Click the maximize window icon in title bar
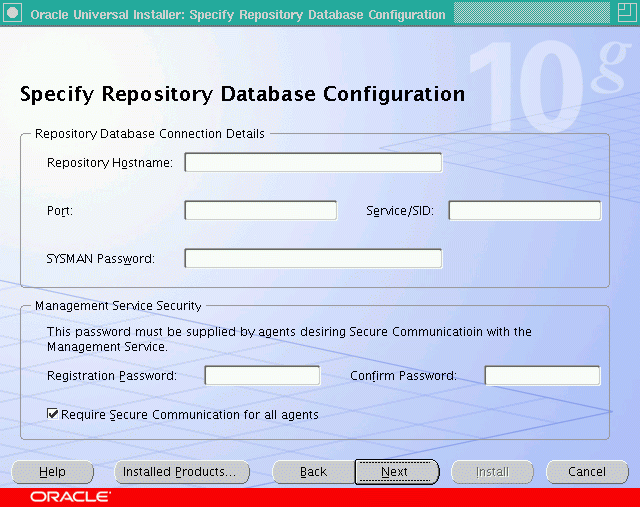640x507 pixels. point(627,13)
